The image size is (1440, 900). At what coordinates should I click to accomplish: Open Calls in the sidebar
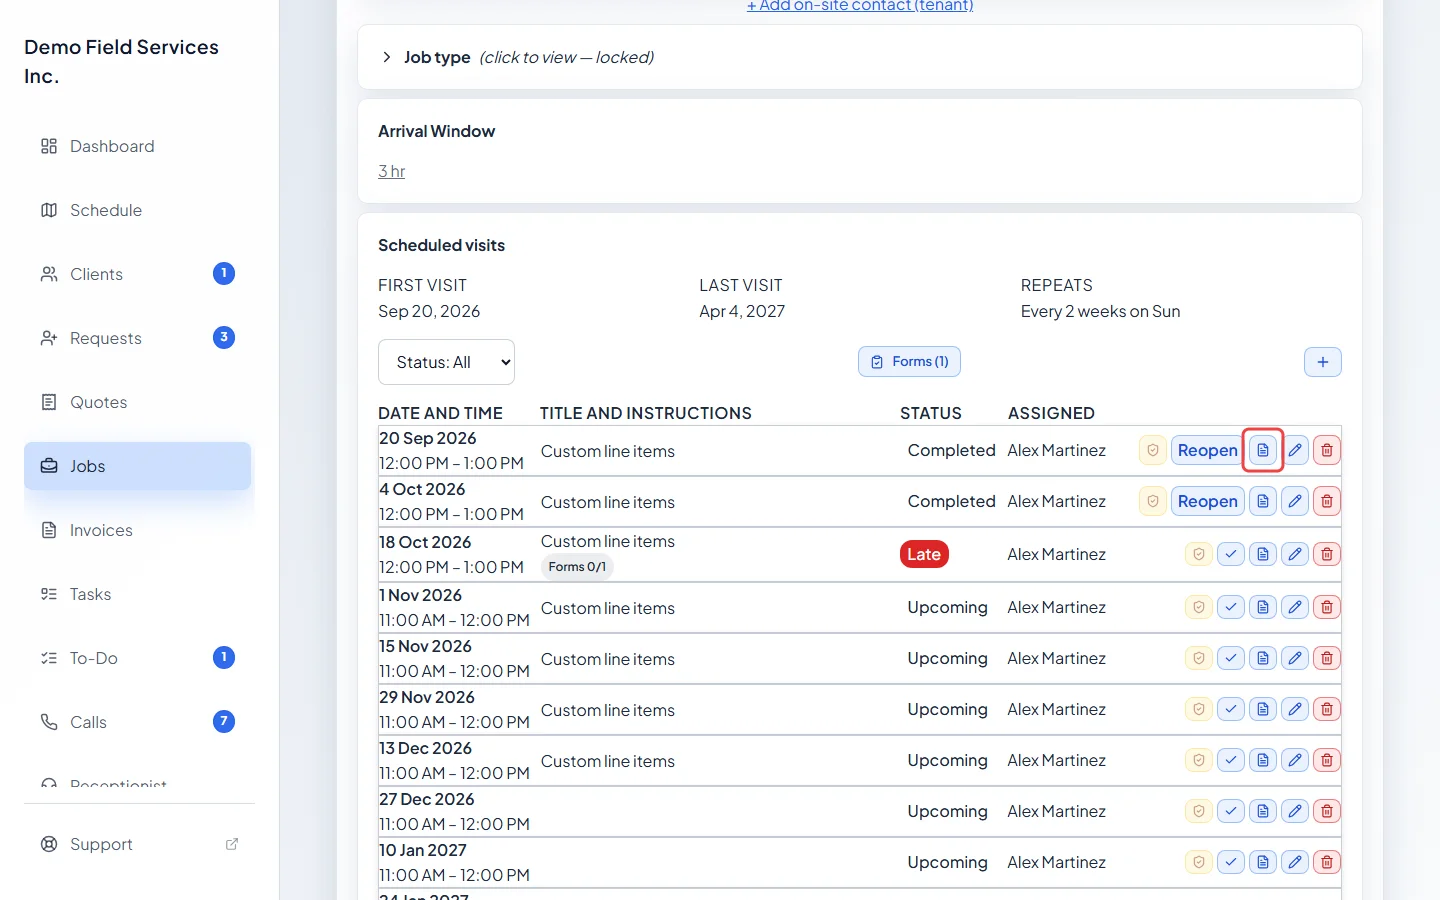coord(138,722)
